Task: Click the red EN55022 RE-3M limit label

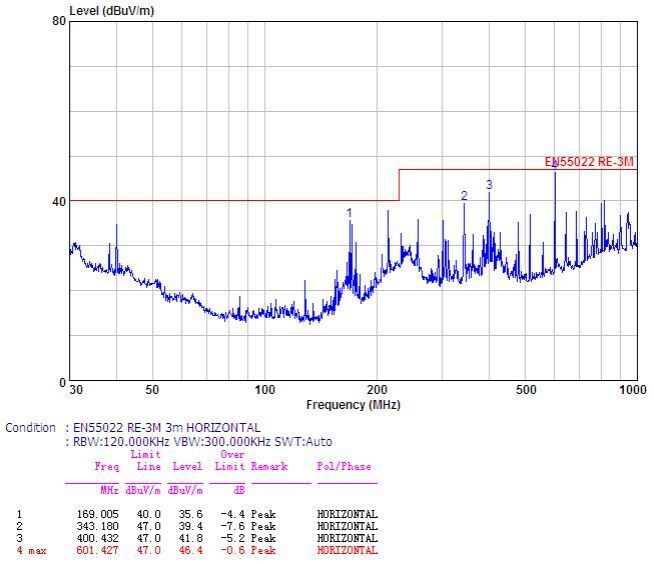Action: [x=589, y=162]
